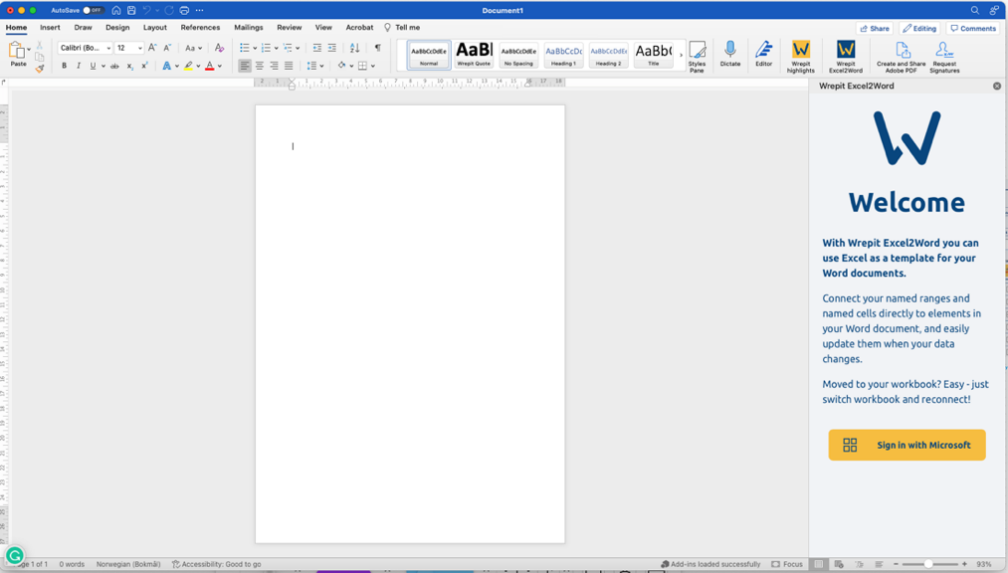Open the References tab

pyautogui.click(x=200, y=28)
